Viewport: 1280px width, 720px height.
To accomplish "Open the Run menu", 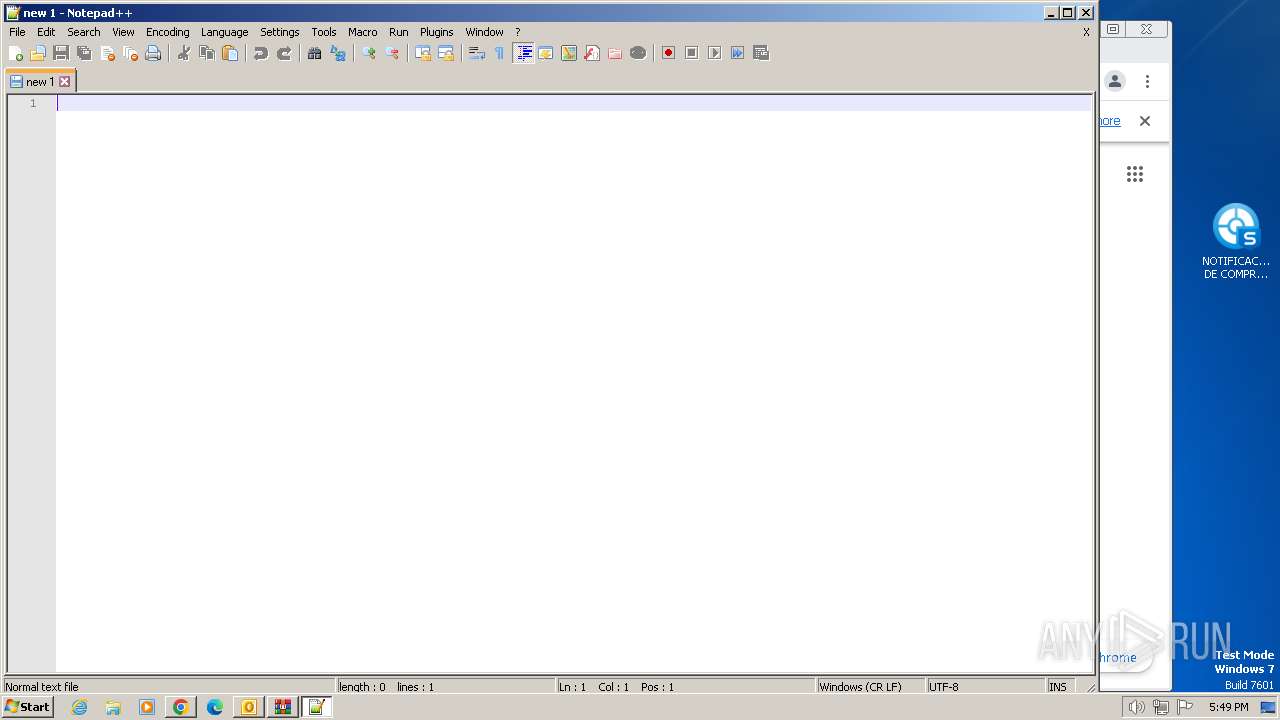I will (x=399, y=32).
